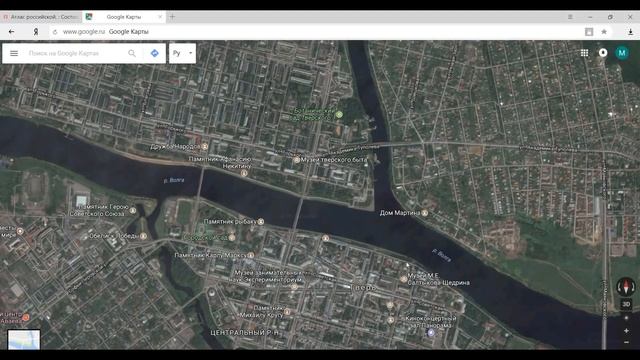
Task: Zoom out with the minus button
Action: 626,342
